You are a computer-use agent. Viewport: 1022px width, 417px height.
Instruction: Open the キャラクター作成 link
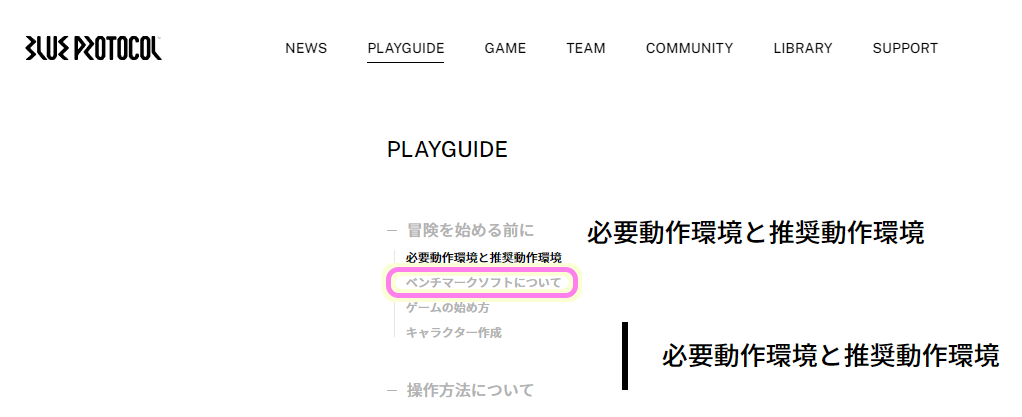[x=454, y=332]
